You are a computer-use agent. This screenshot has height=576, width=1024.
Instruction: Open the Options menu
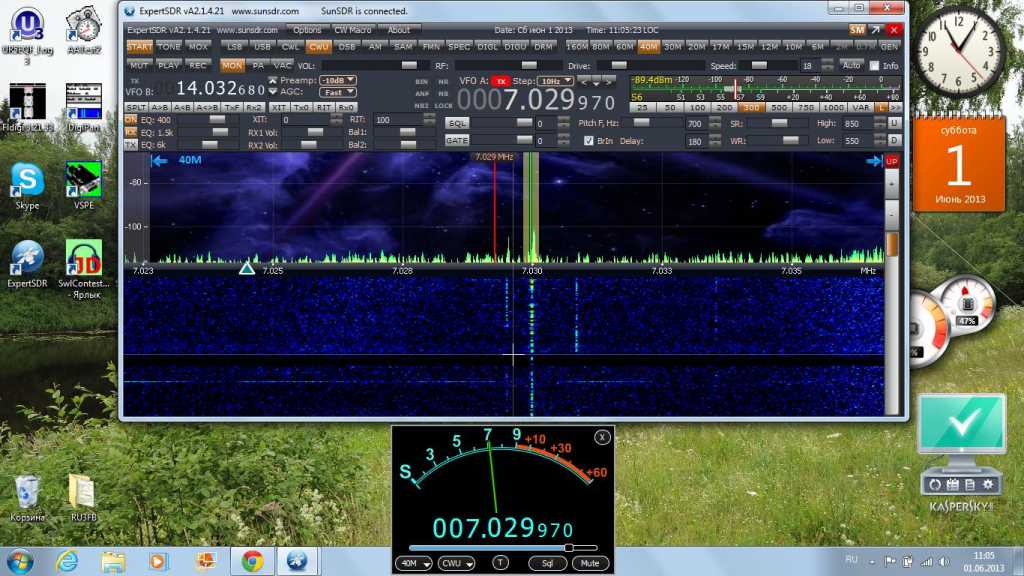pos(307,30)
